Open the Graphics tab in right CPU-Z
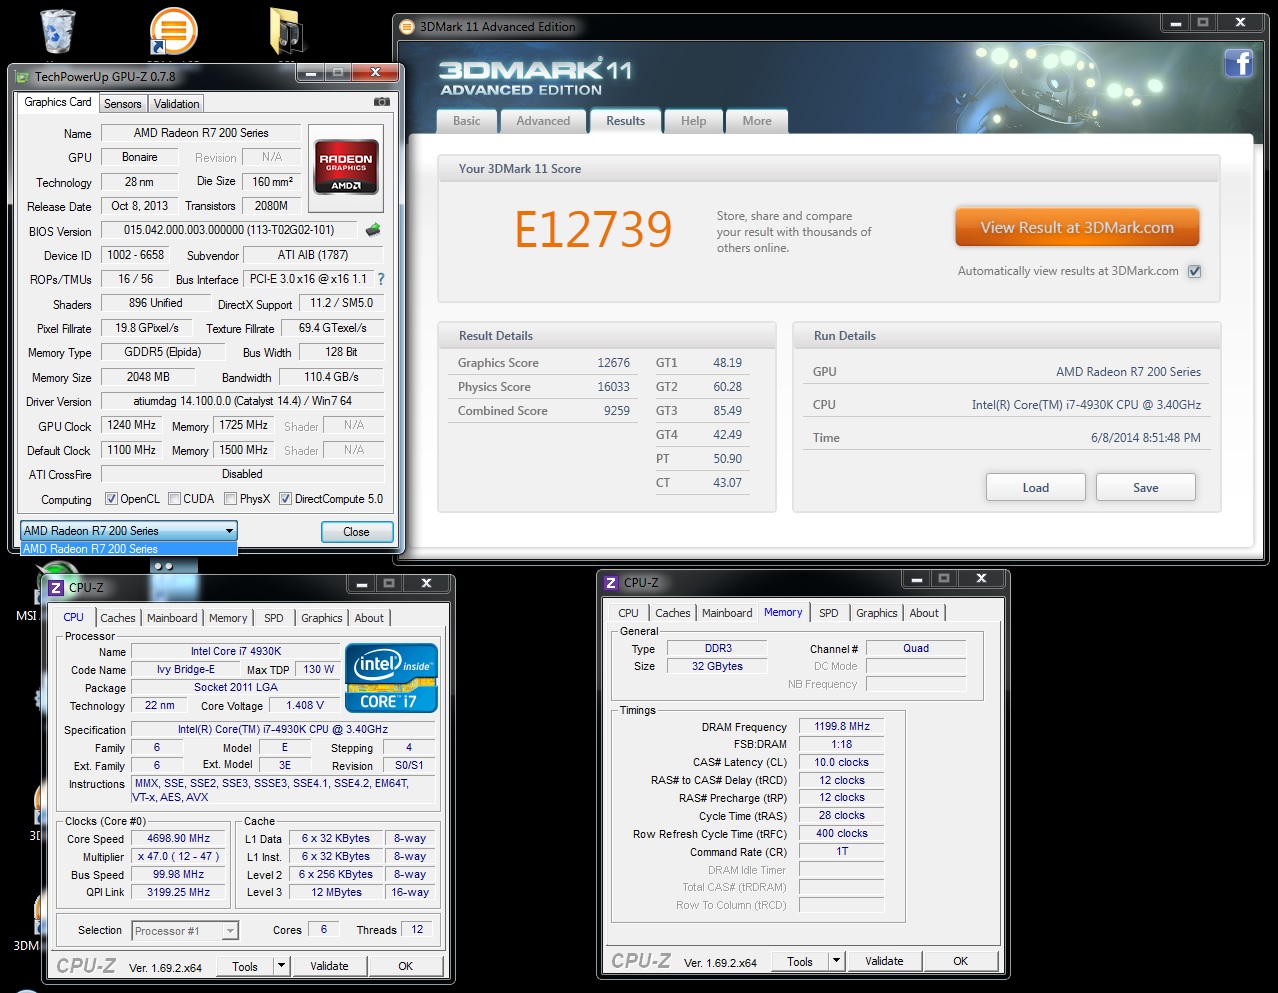The width and height of the screenshot is (1278, 993). click(x=877, y=613)
